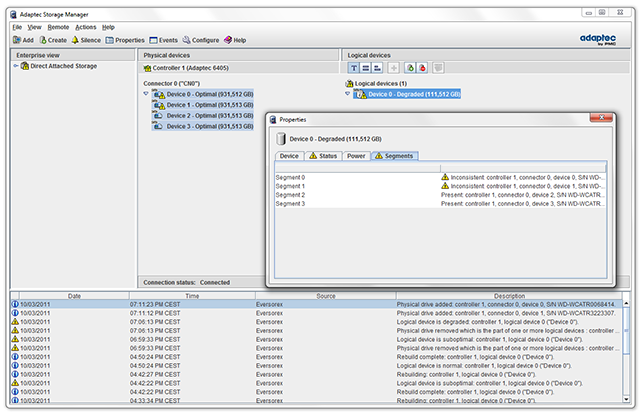Click the Logical devices (1) warning icon

coord(349,83)
